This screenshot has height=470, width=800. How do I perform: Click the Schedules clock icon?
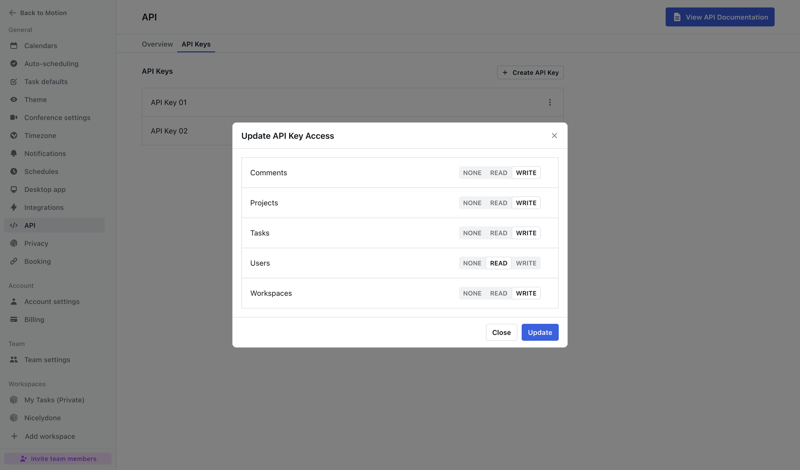14,171
